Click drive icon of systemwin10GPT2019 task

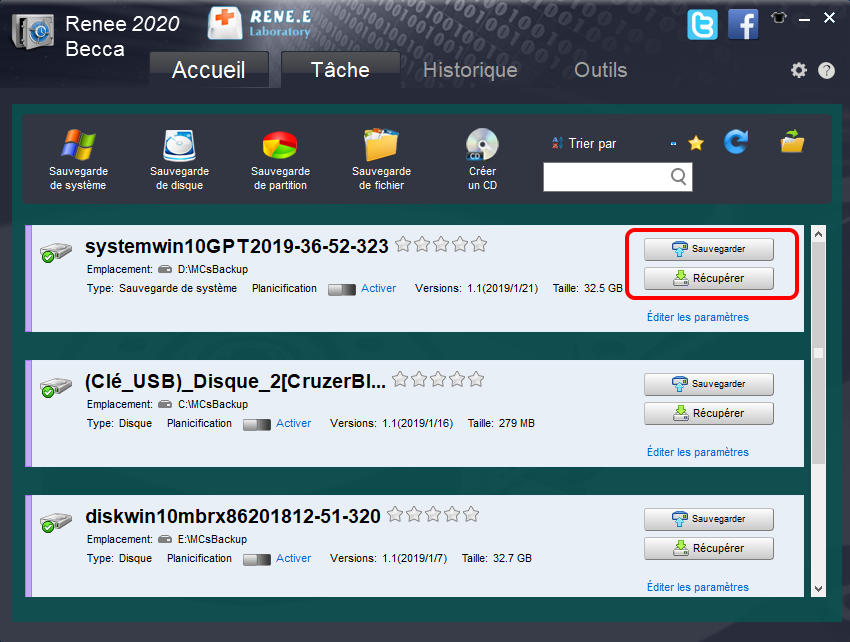[x=56, y=253]
